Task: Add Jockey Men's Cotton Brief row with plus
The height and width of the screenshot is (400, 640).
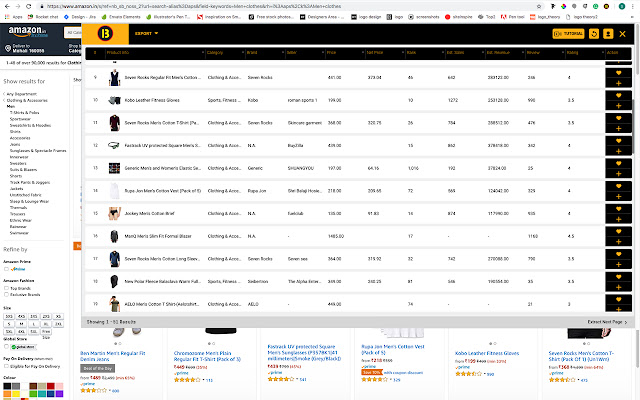Action: point(618,219)
